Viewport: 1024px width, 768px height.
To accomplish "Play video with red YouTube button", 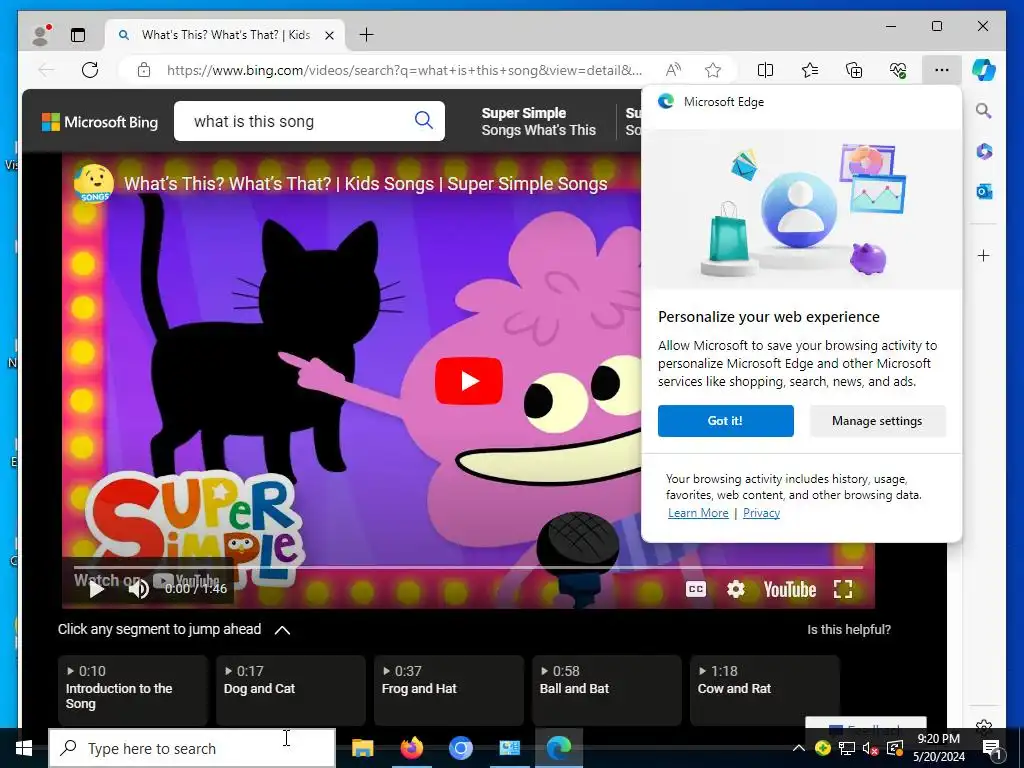I will point(469,381).
